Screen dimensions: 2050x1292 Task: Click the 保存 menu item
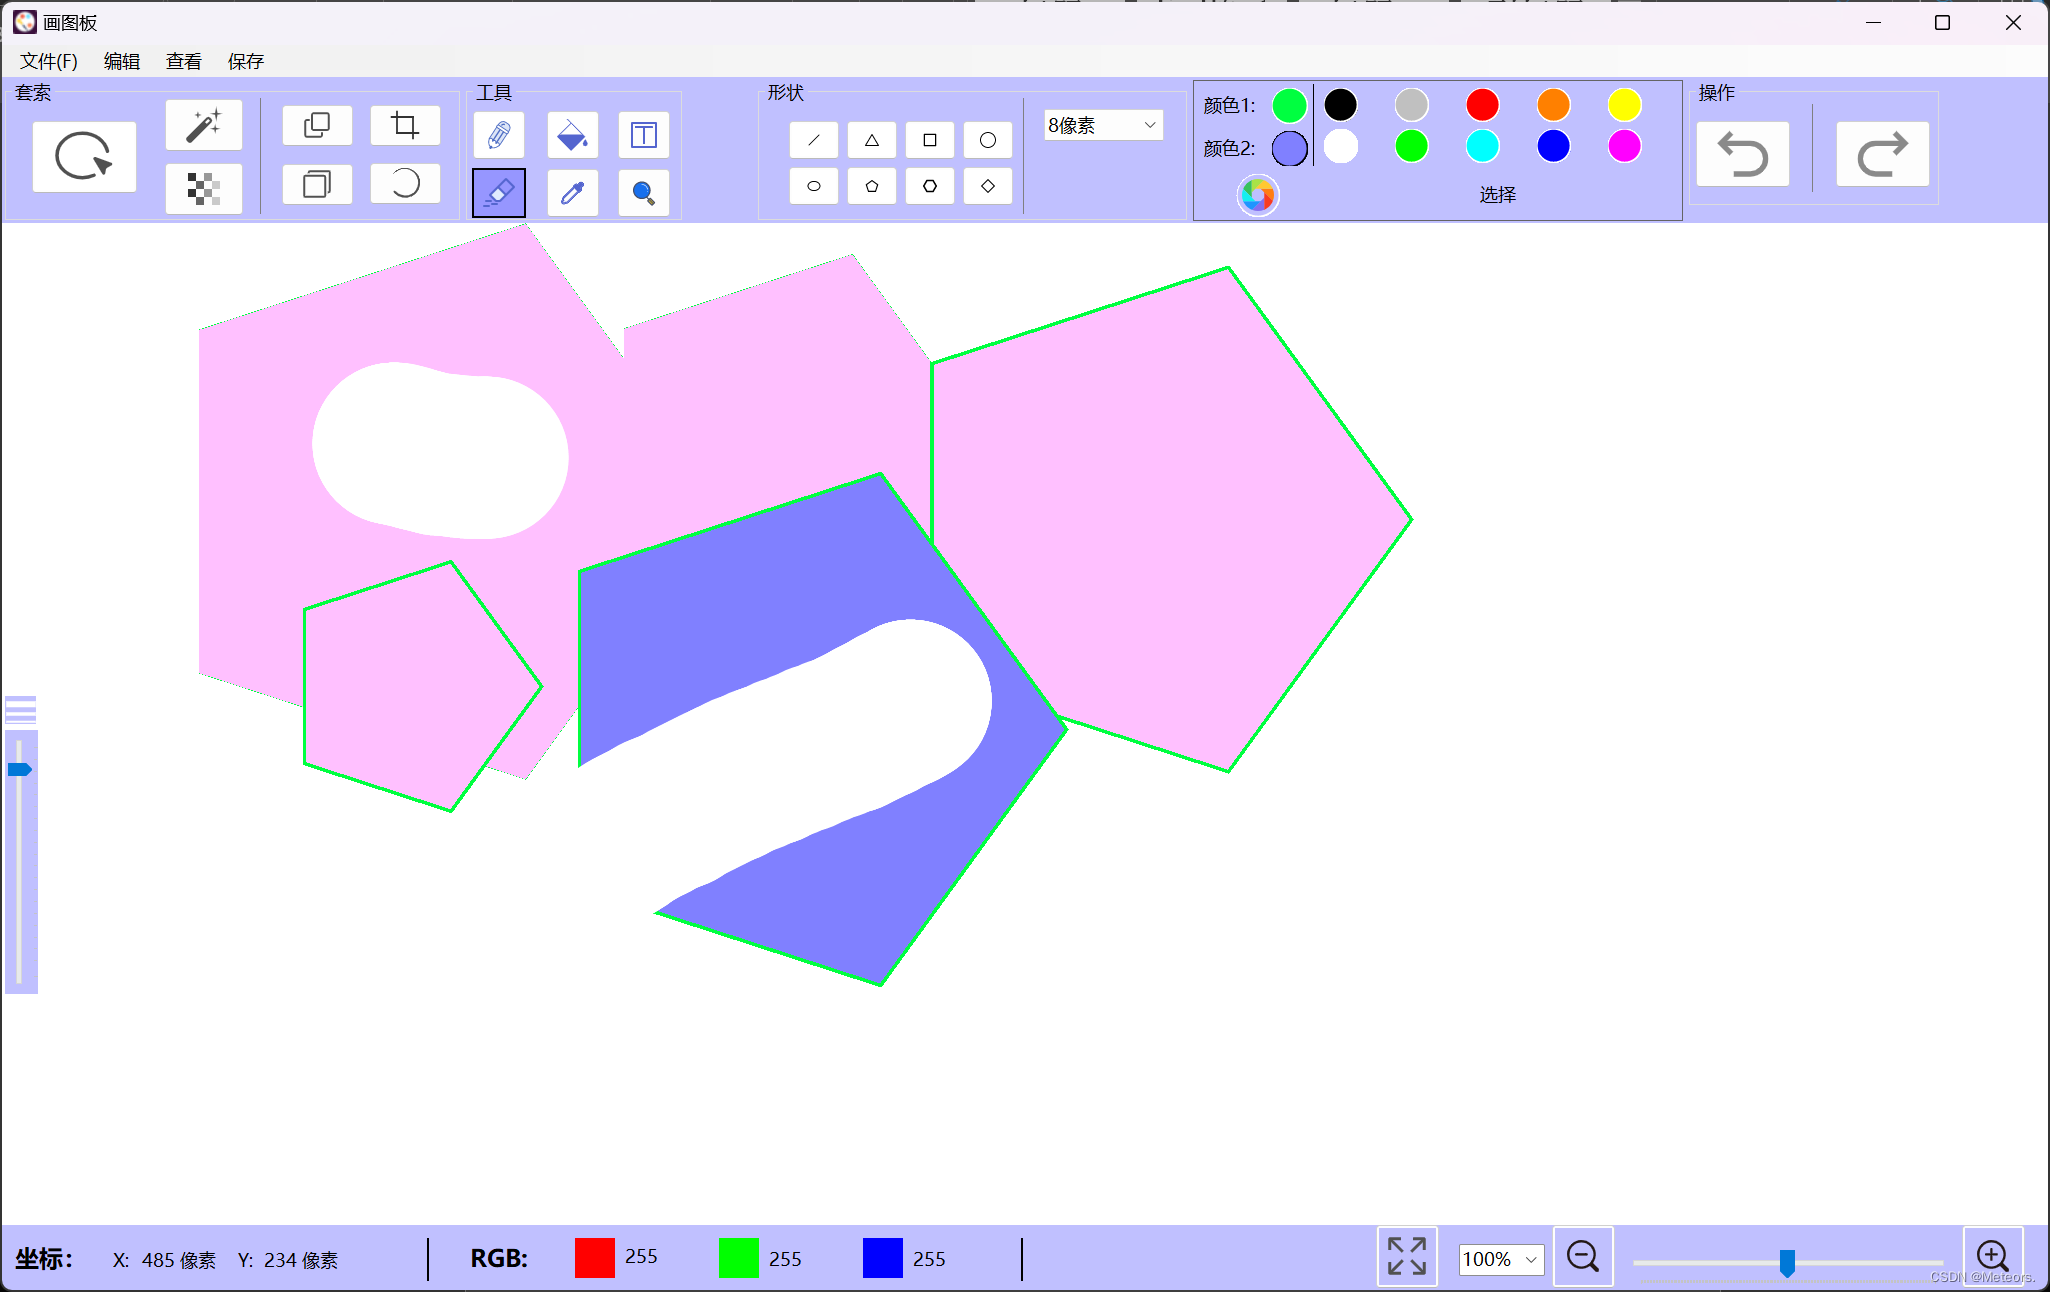coord(245,61)
